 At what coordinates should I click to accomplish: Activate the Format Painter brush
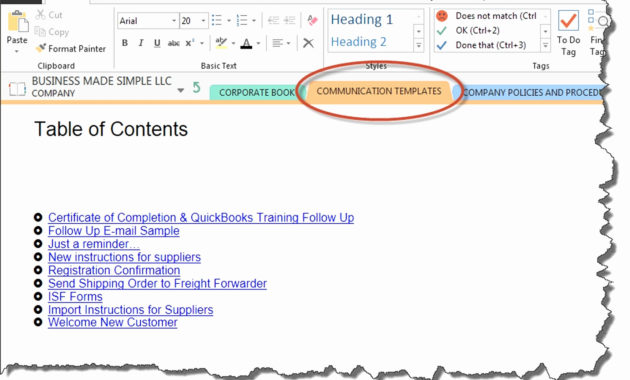click(71, 49)
